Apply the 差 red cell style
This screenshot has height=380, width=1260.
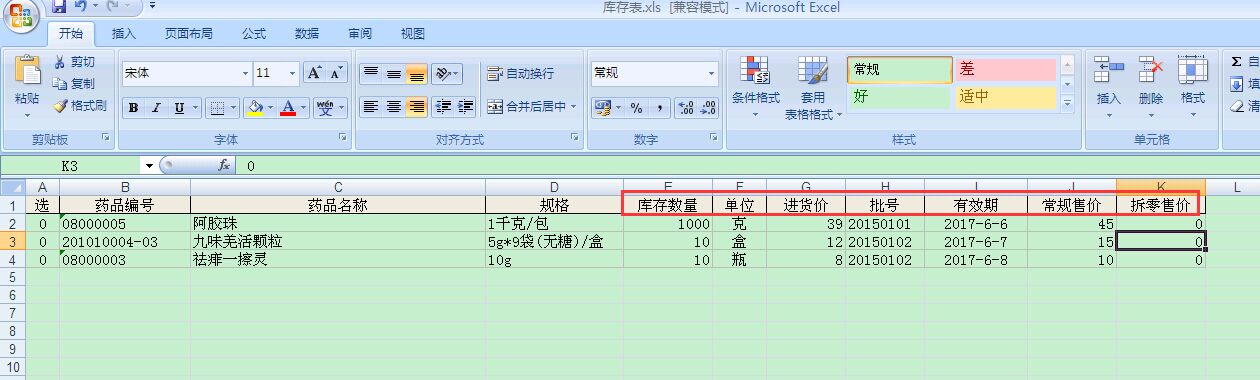(1005, 69)
